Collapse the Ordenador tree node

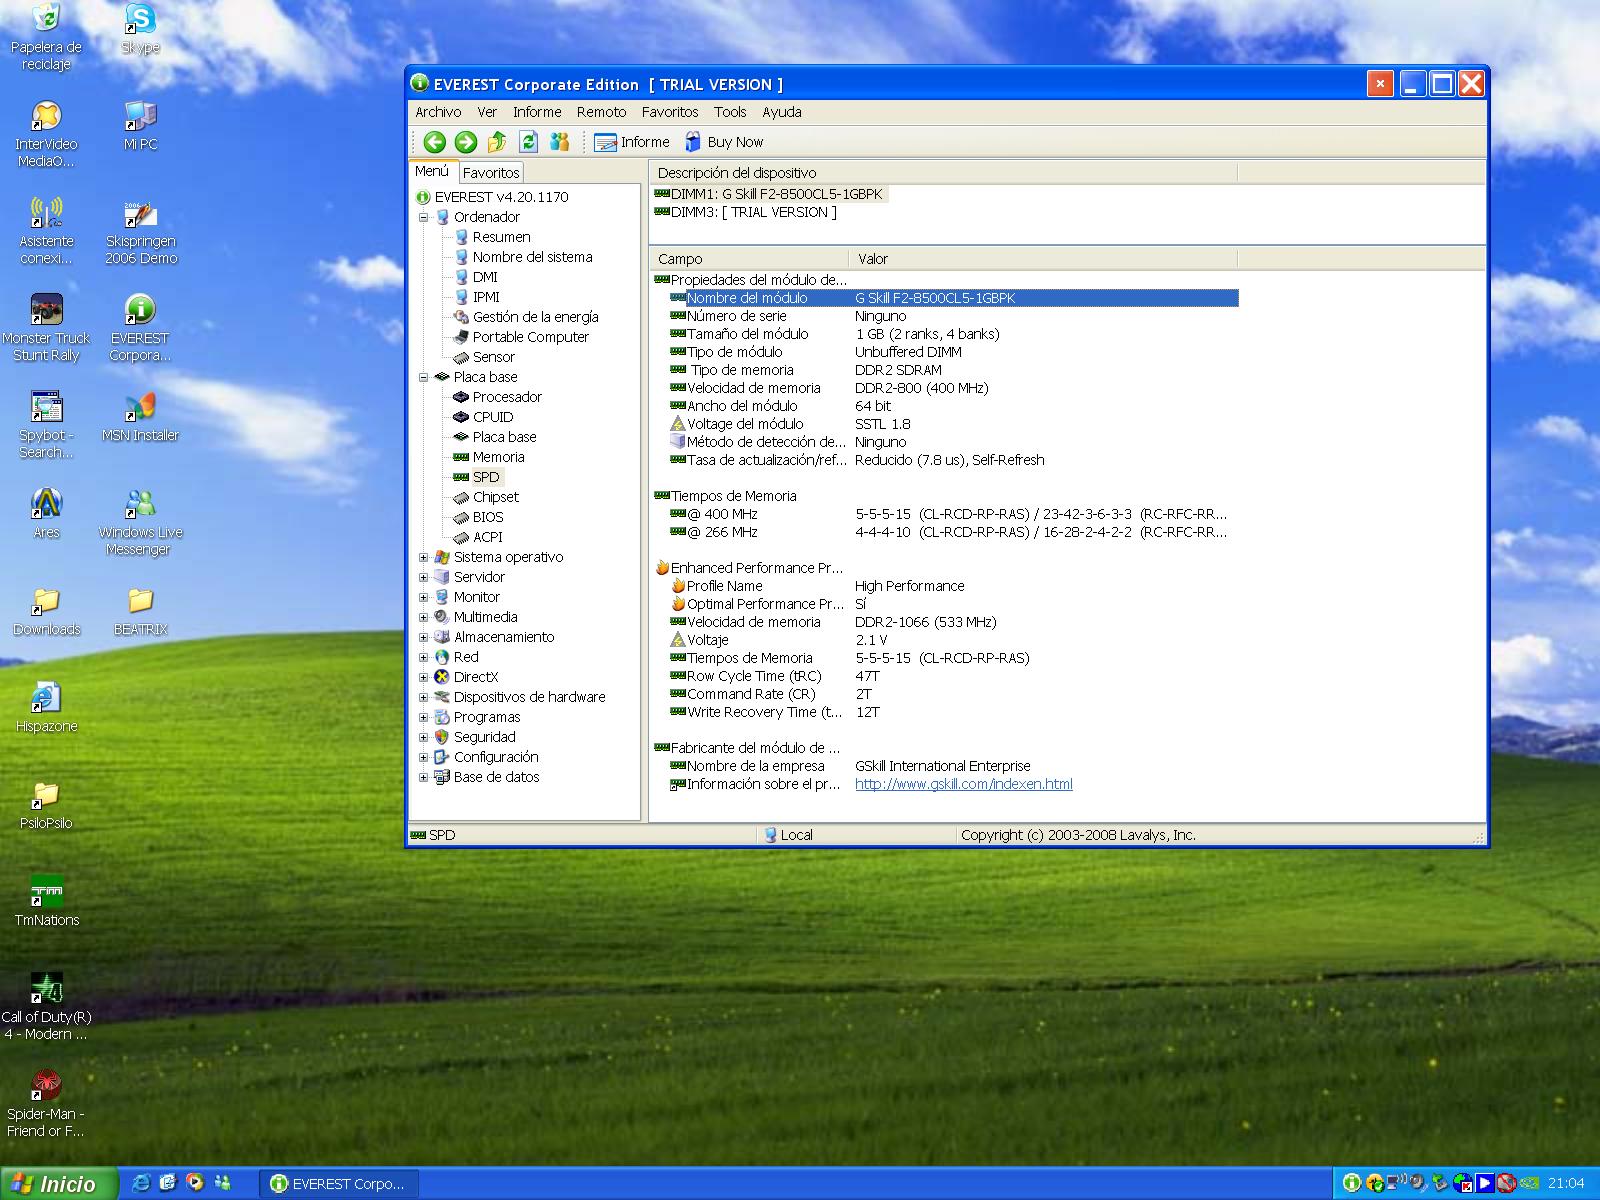click(x=423, y=217)
